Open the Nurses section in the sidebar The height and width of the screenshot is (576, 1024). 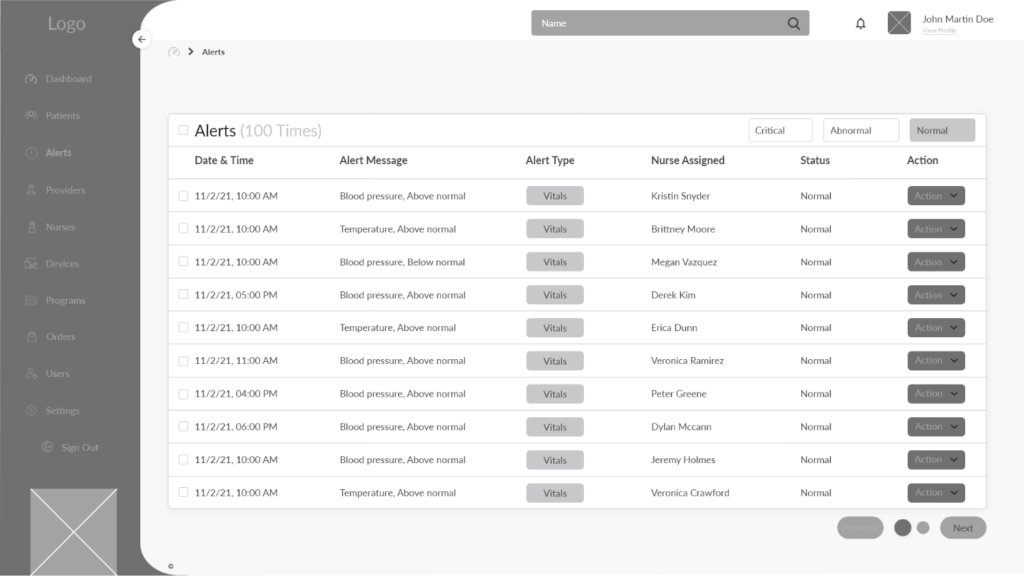(x=60, y=226)
